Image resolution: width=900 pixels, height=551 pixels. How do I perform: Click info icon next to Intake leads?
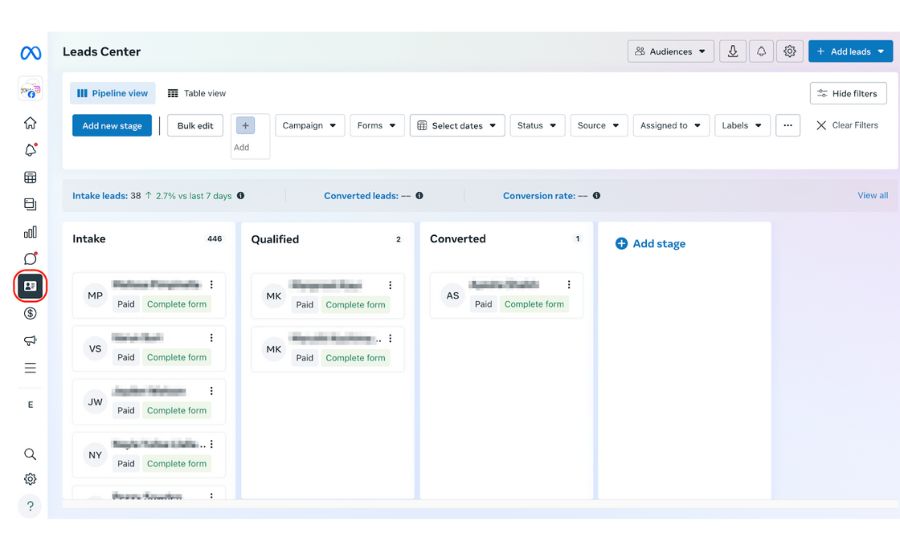240,195
